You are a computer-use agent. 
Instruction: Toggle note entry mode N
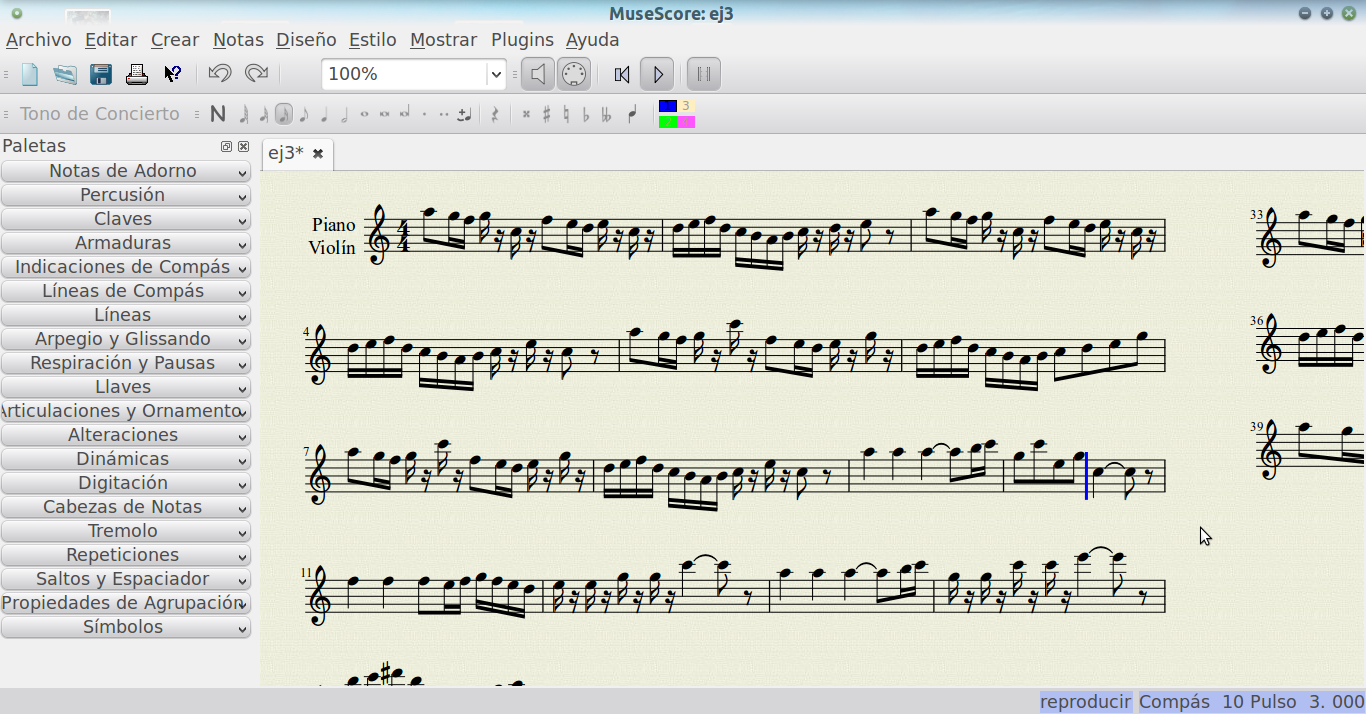click(x=218, y=114)
